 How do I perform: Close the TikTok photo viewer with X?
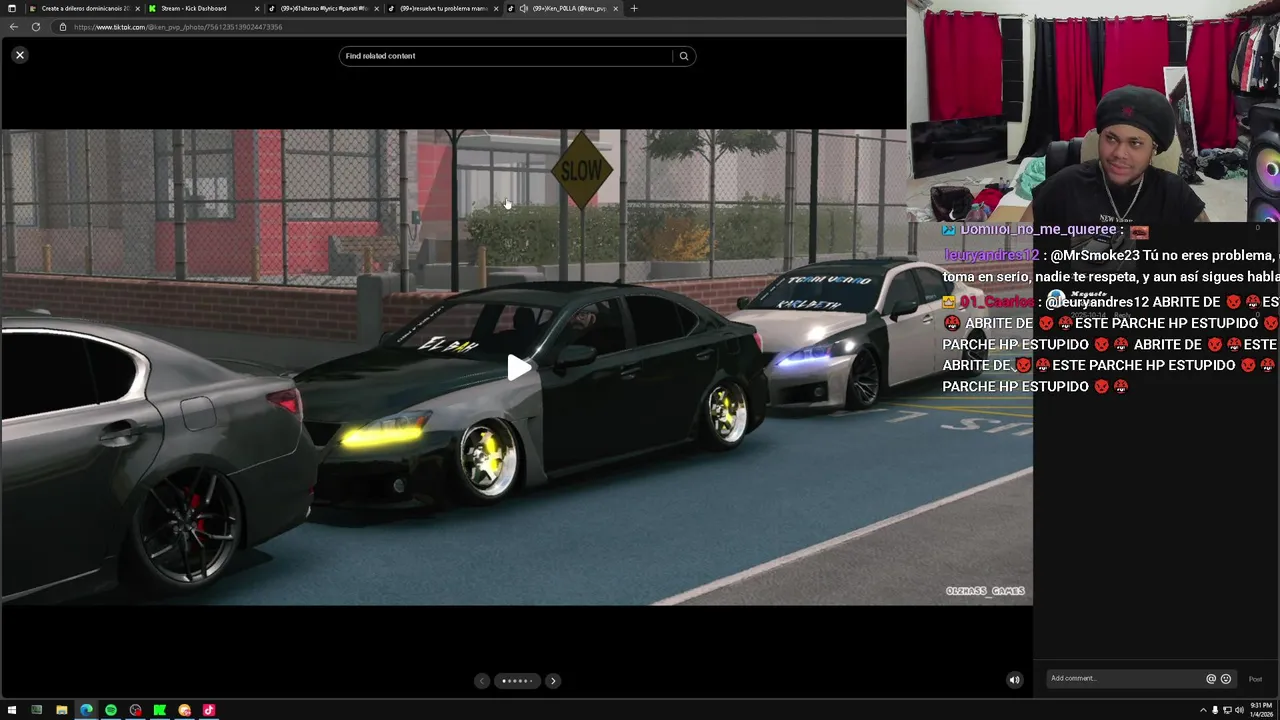[19, 55]
